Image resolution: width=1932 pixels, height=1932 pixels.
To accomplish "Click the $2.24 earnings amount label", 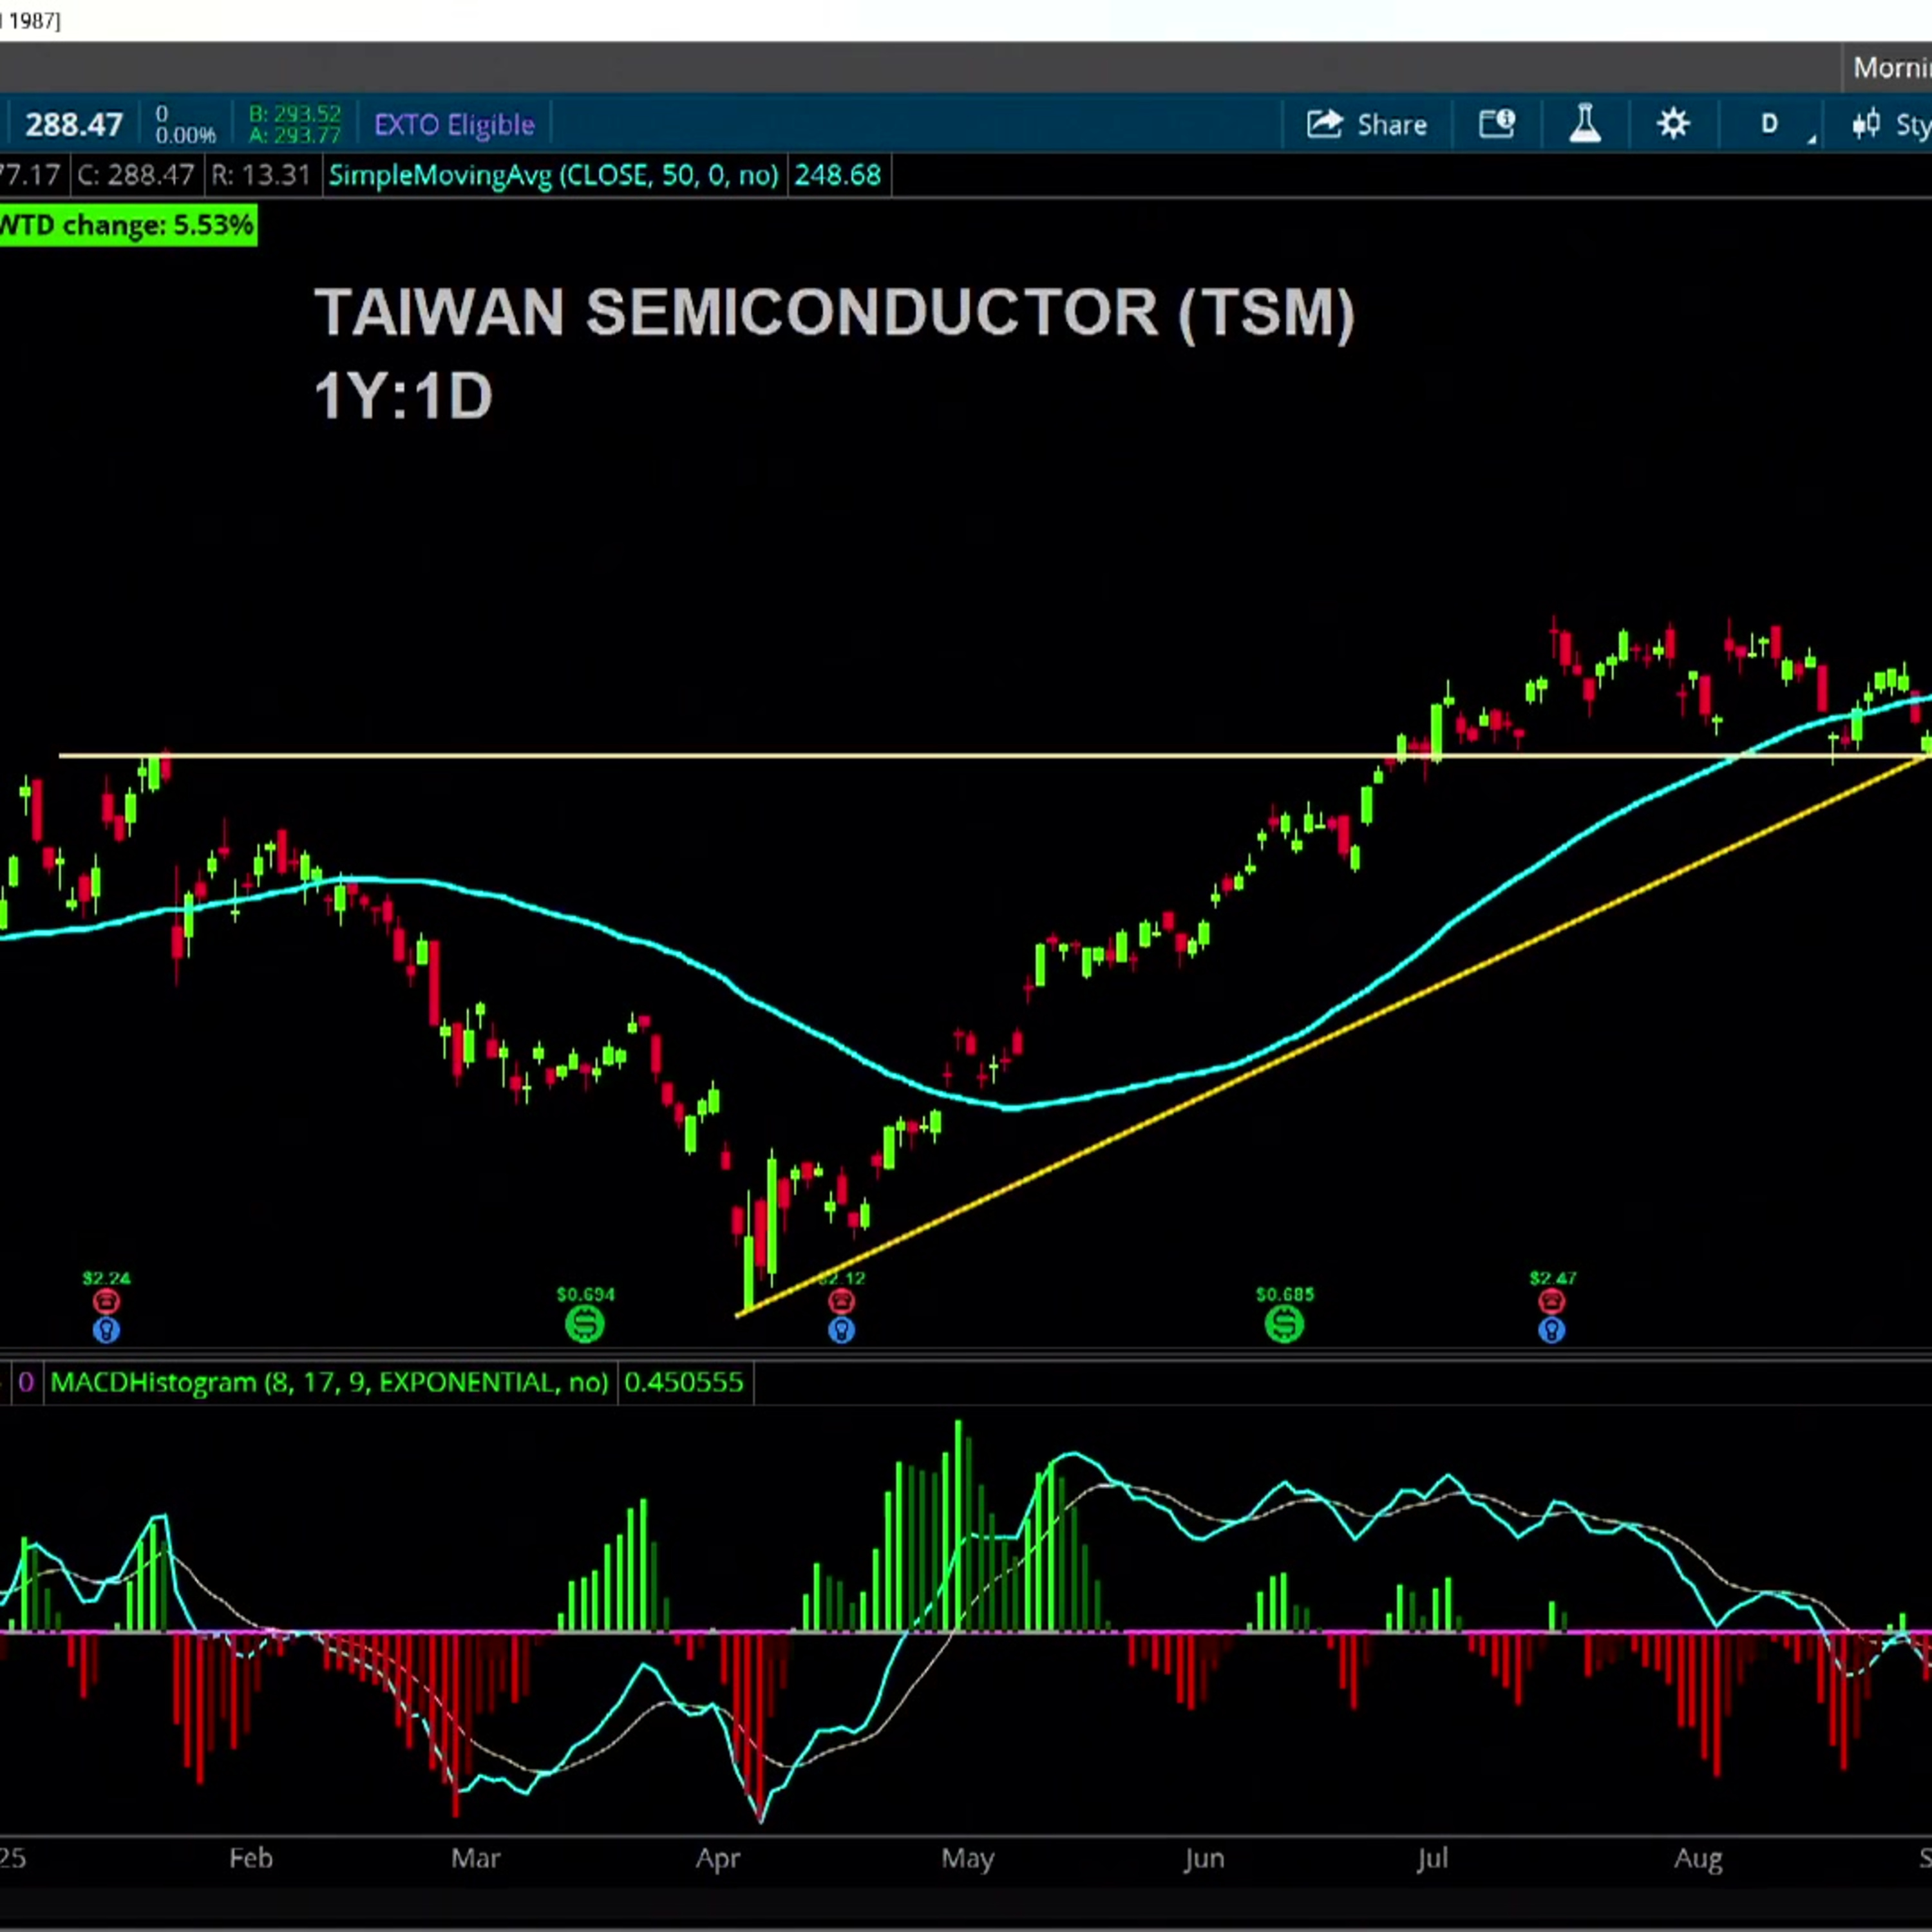I will click(x=106, y=1278).
